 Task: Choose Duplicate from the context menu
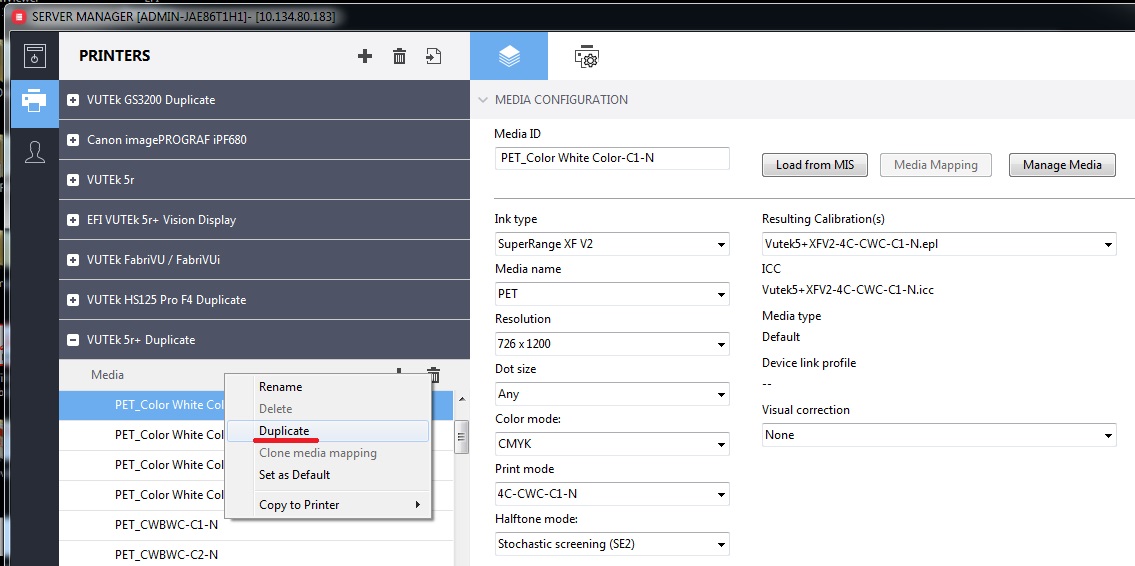pos(284,431)
